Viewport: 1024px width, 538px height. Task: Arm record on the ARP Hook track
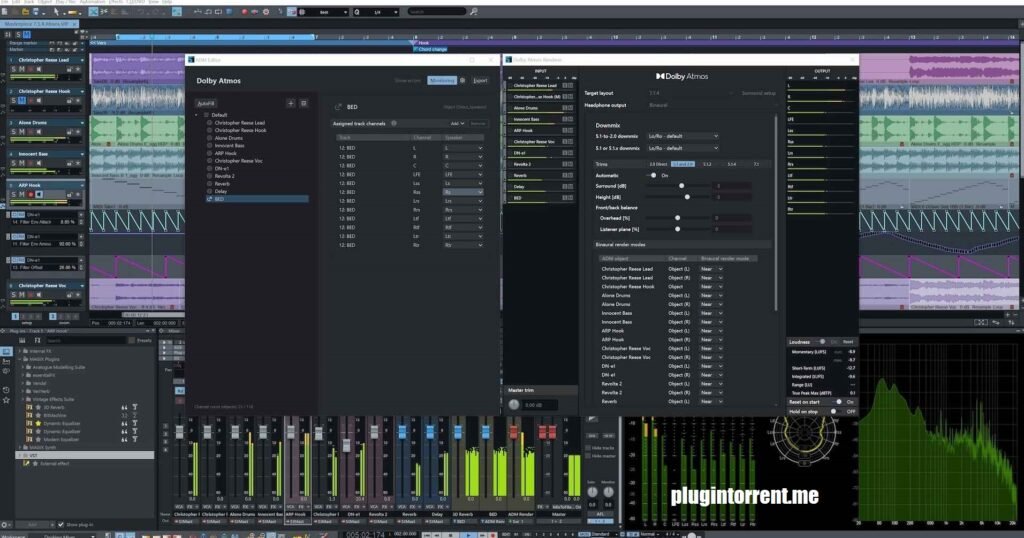(x=30, y=194)
